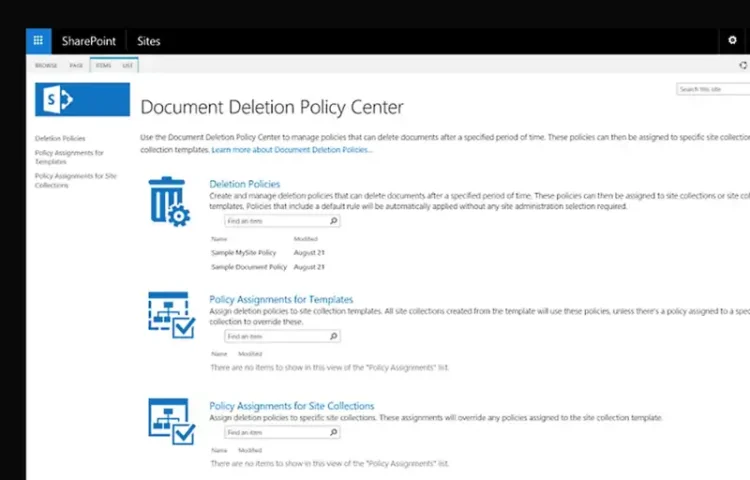Open the PAGE ribbon tab

coord(76,65)
